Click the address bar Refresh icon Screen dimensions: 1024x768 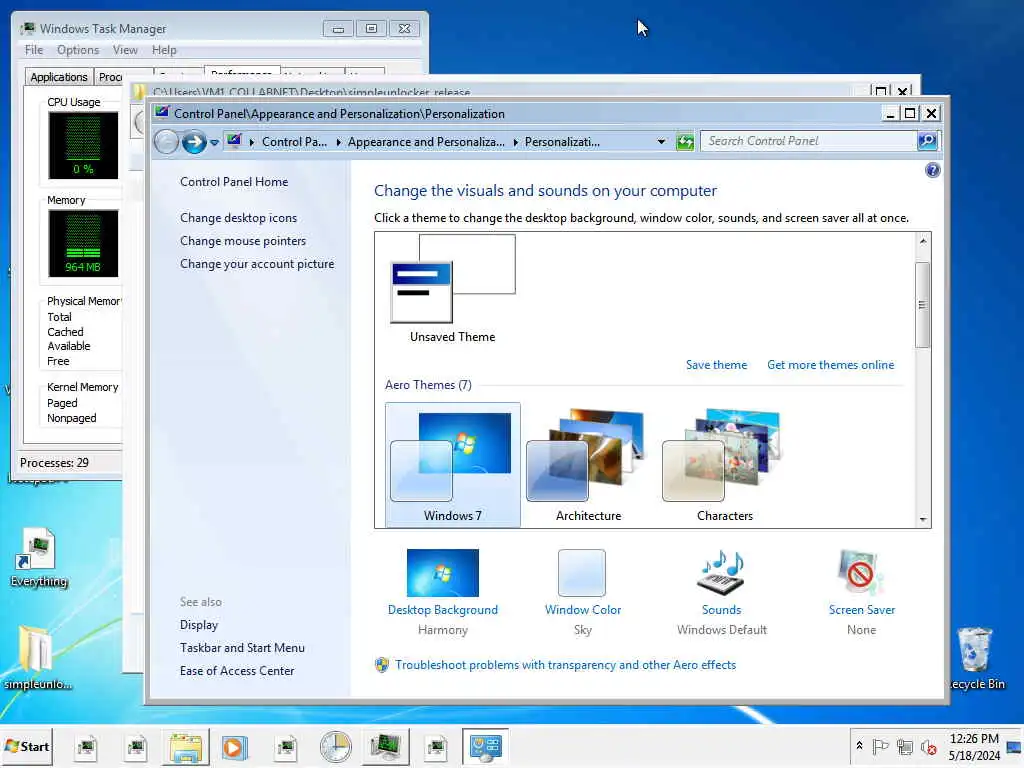click(x=685, y=142)
